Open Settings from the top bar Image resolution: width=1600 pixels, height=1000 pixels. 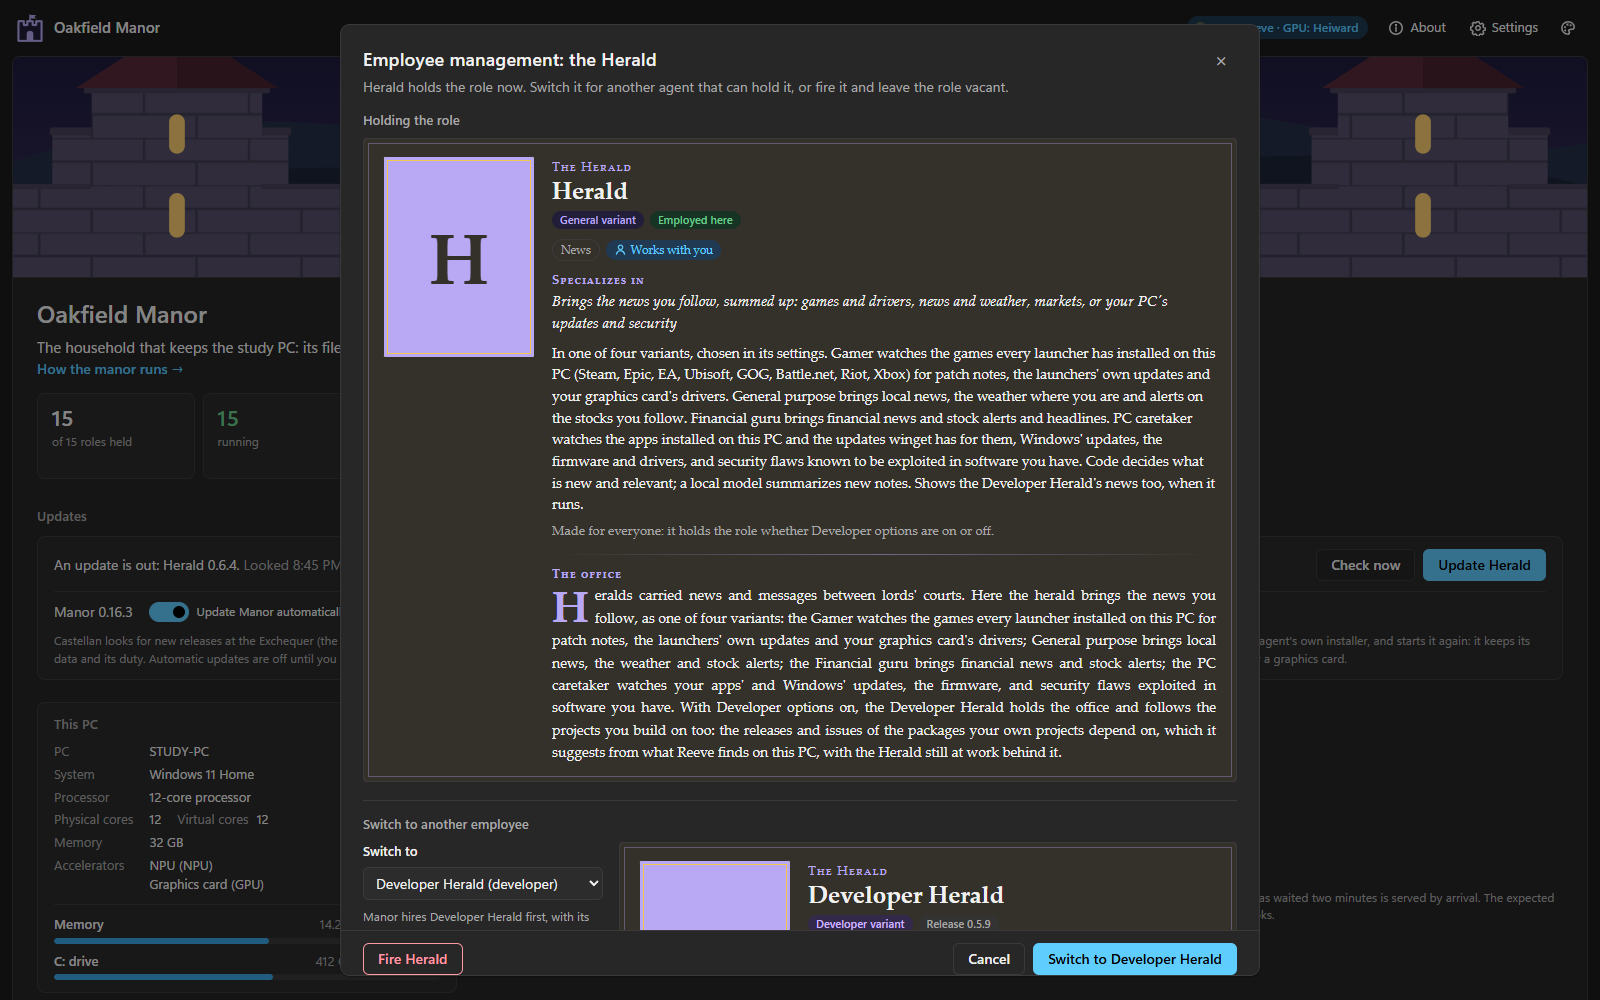click(x=1504, y=28)
